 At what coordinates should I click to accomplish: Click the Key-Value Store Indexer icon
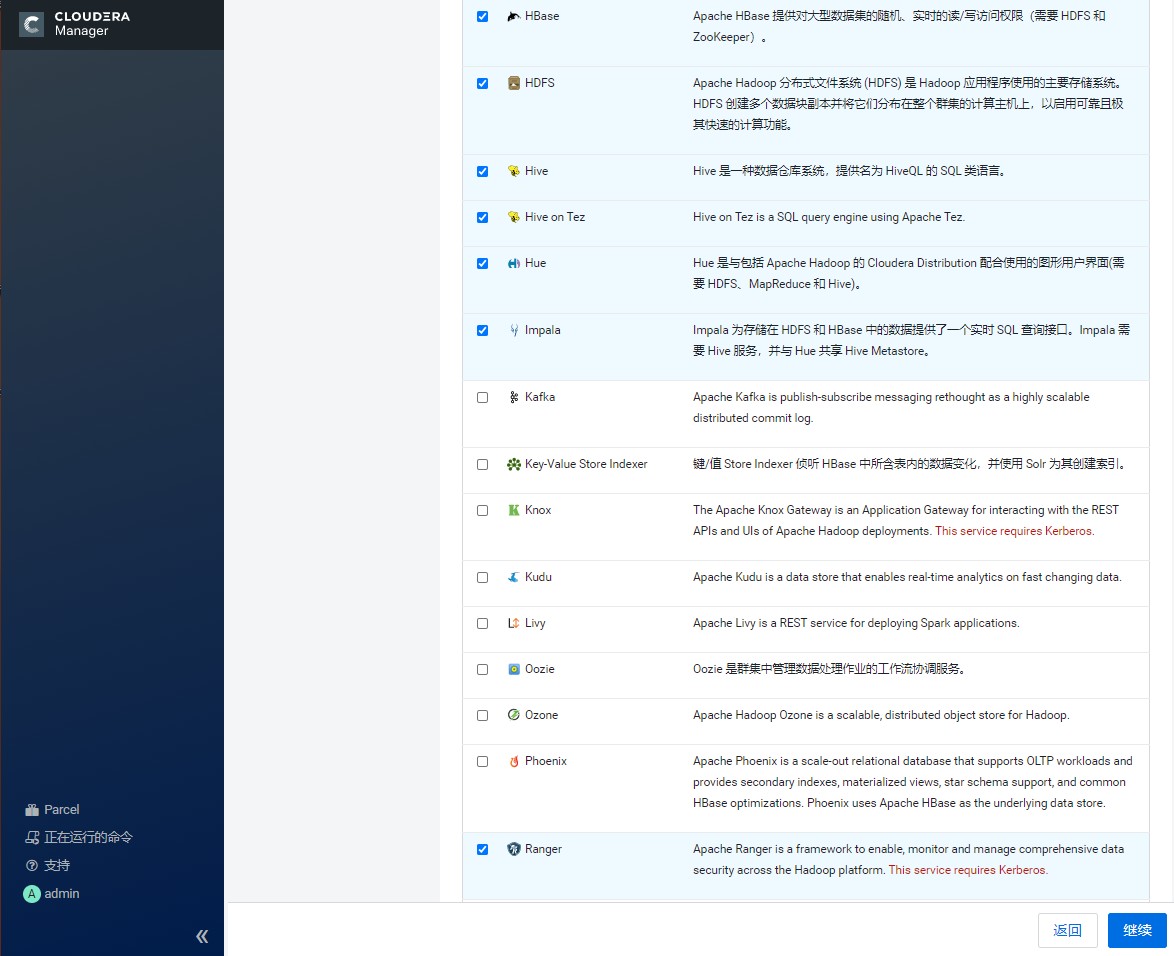tap(514, 464)
